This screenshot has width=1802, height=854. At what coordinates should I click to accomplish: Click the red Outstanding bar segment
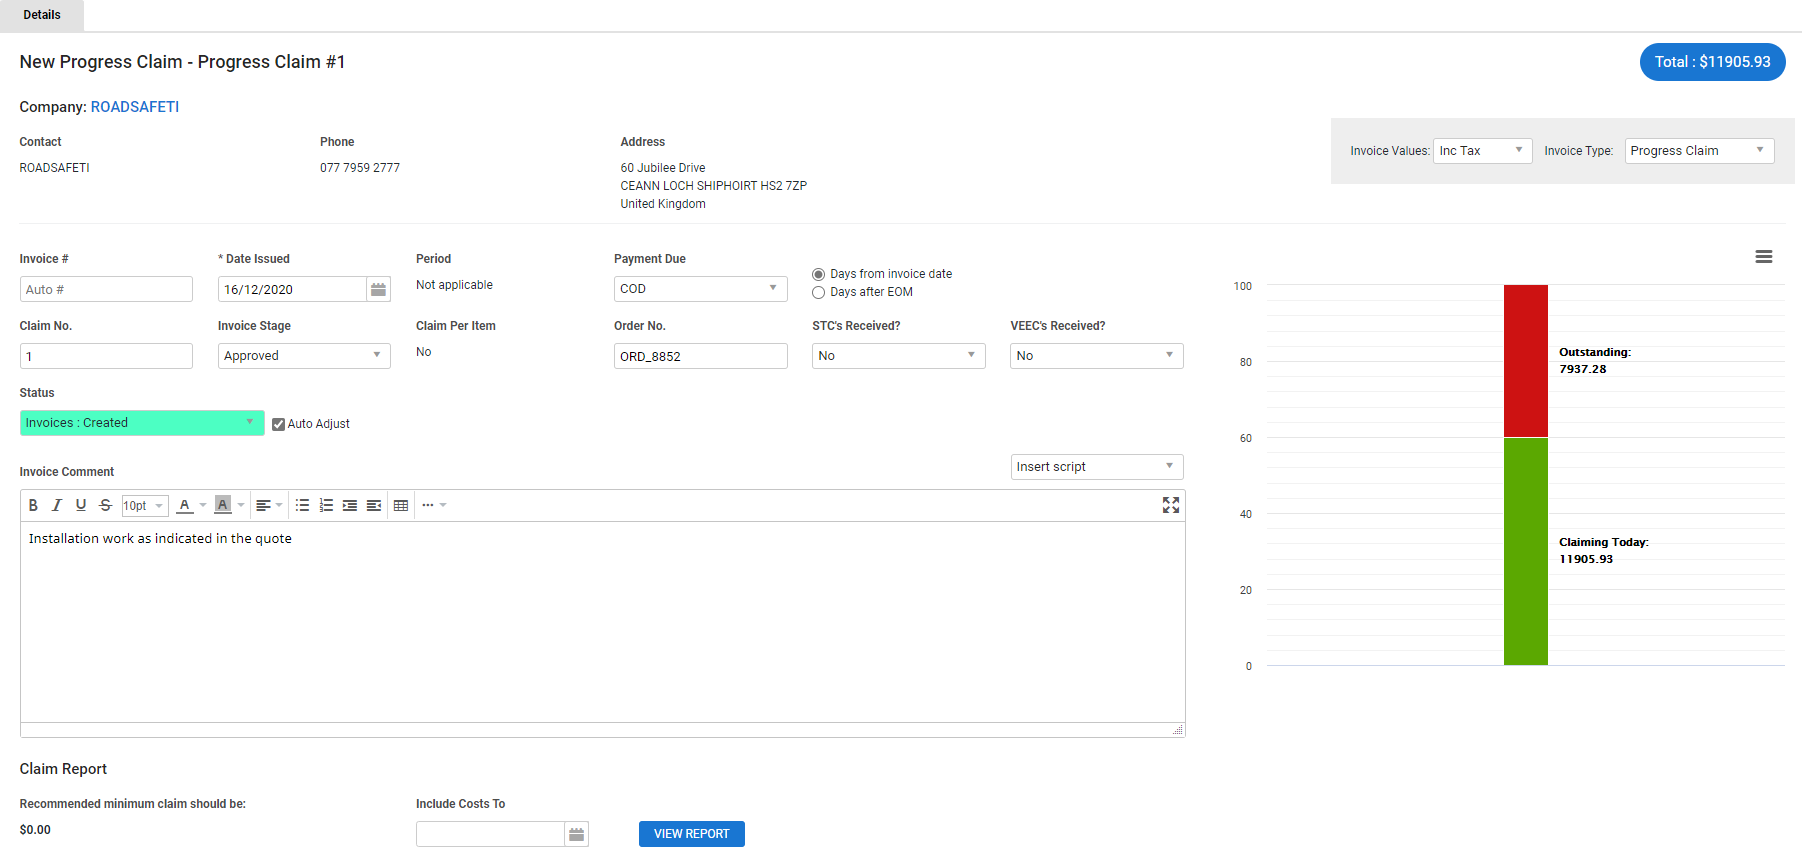(1525, 361)
